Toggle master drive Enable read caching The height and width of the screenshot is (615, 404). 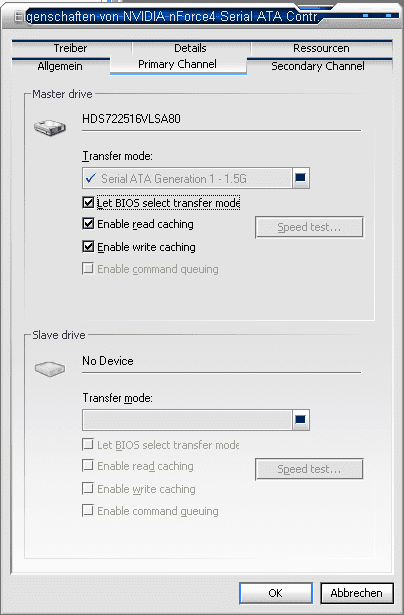[x=88, y=224]
